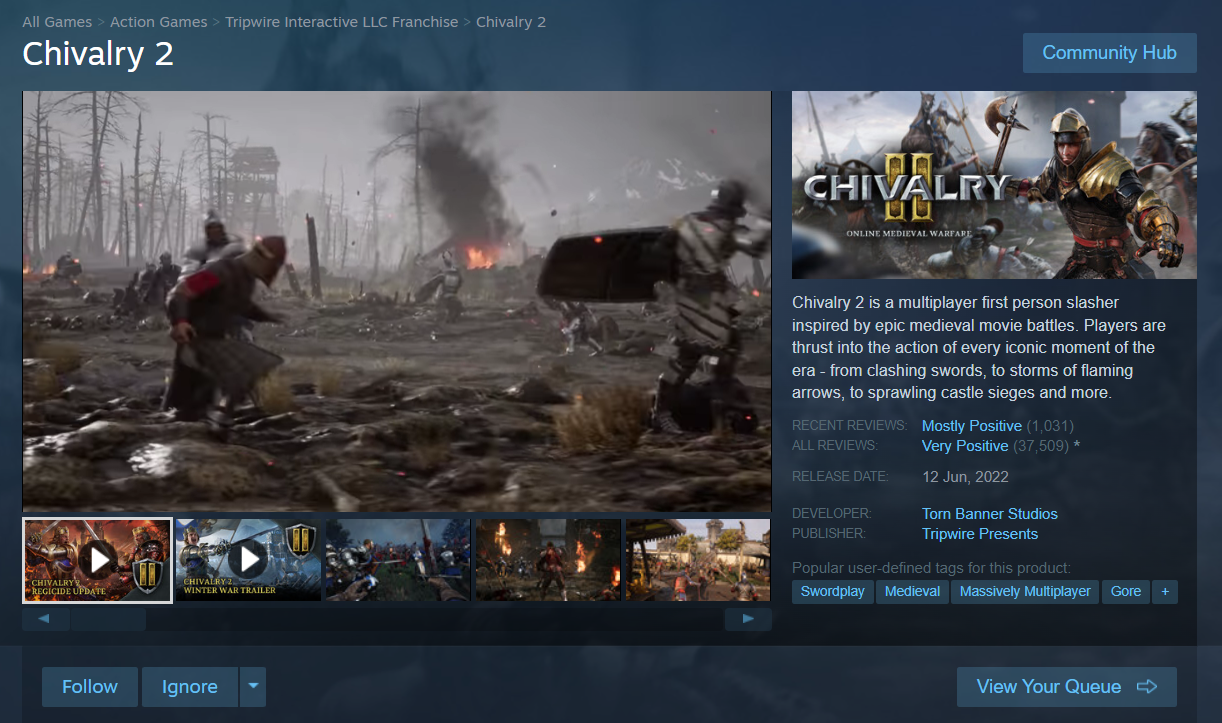Select the Medieval tag

point(912,591)
